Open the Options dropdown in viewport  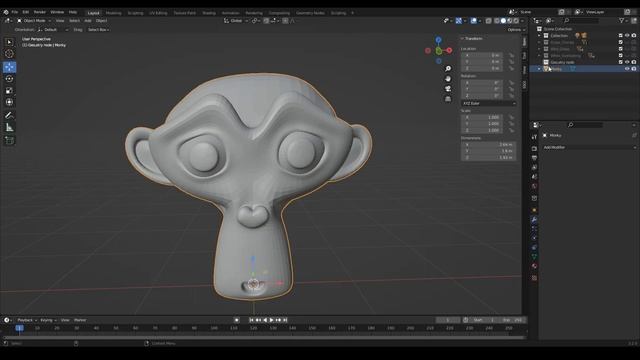pyautogui.click(x=516, y=30)
